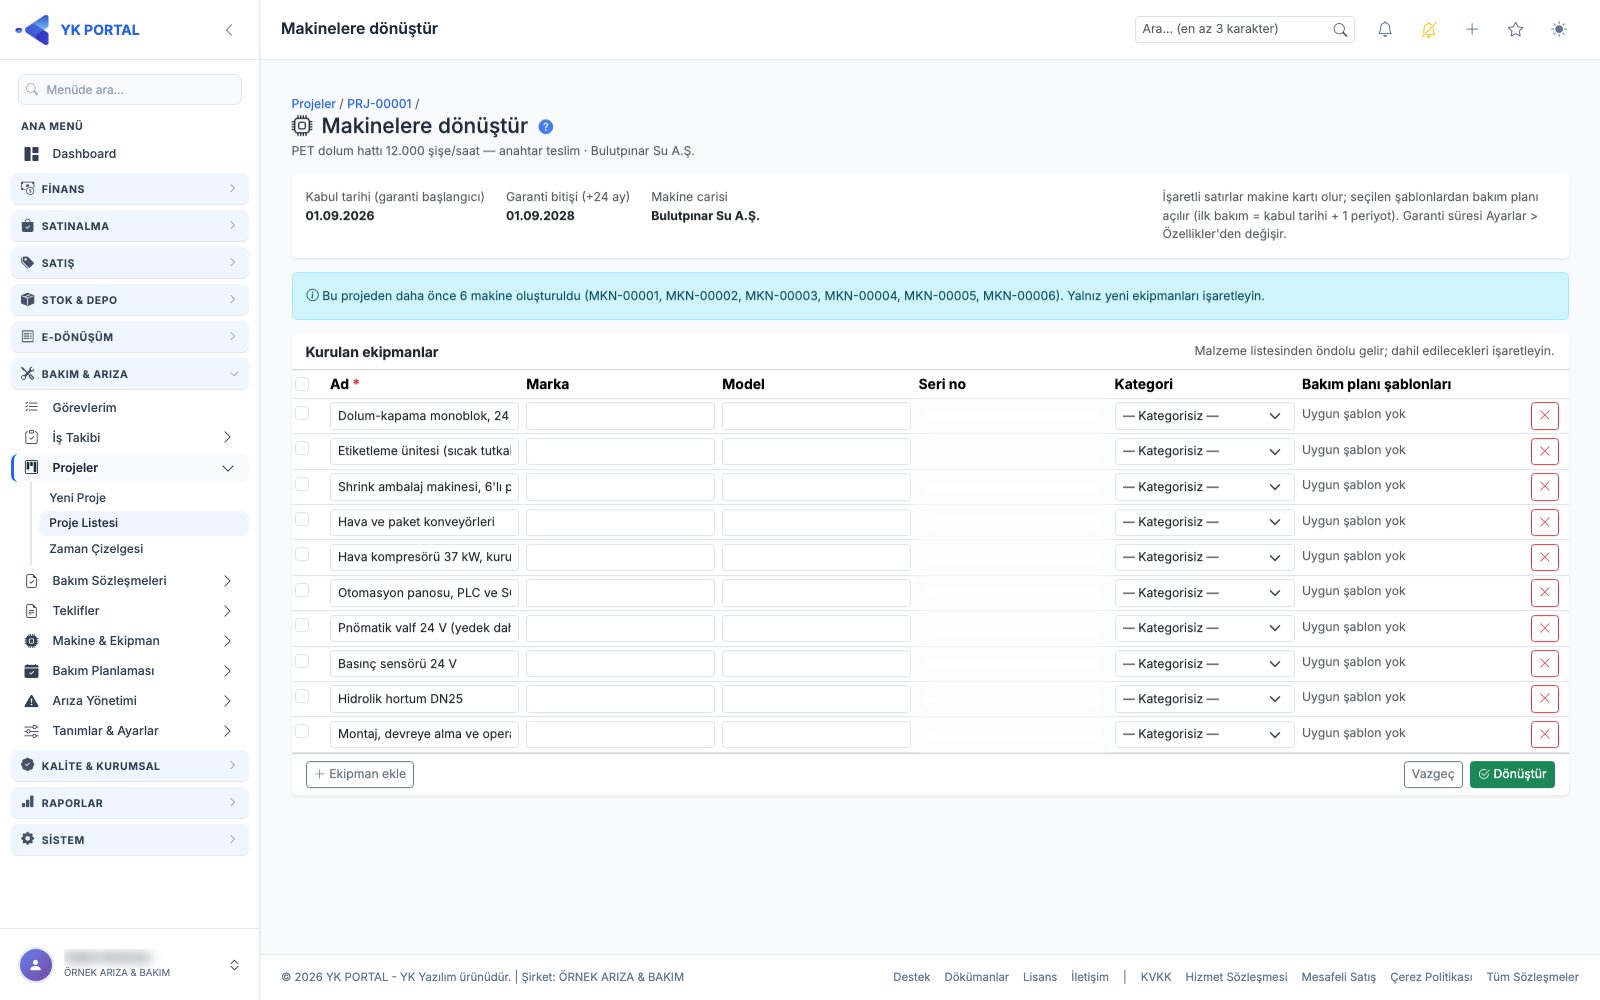This screenshot has height=1000, width=1600.
Task: Delete the Basınç sensörü 24 V row
Action: click(1544, 664)
